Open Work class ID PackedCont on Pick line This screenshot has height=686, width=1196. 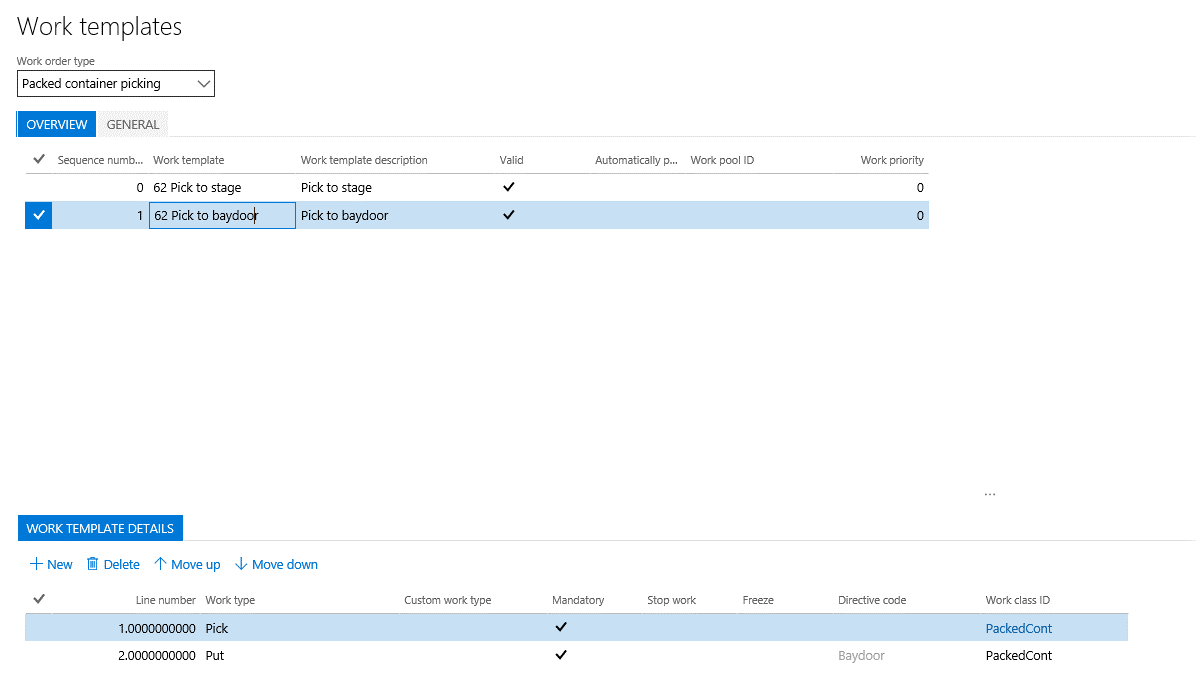click(x=1018, y=629)
